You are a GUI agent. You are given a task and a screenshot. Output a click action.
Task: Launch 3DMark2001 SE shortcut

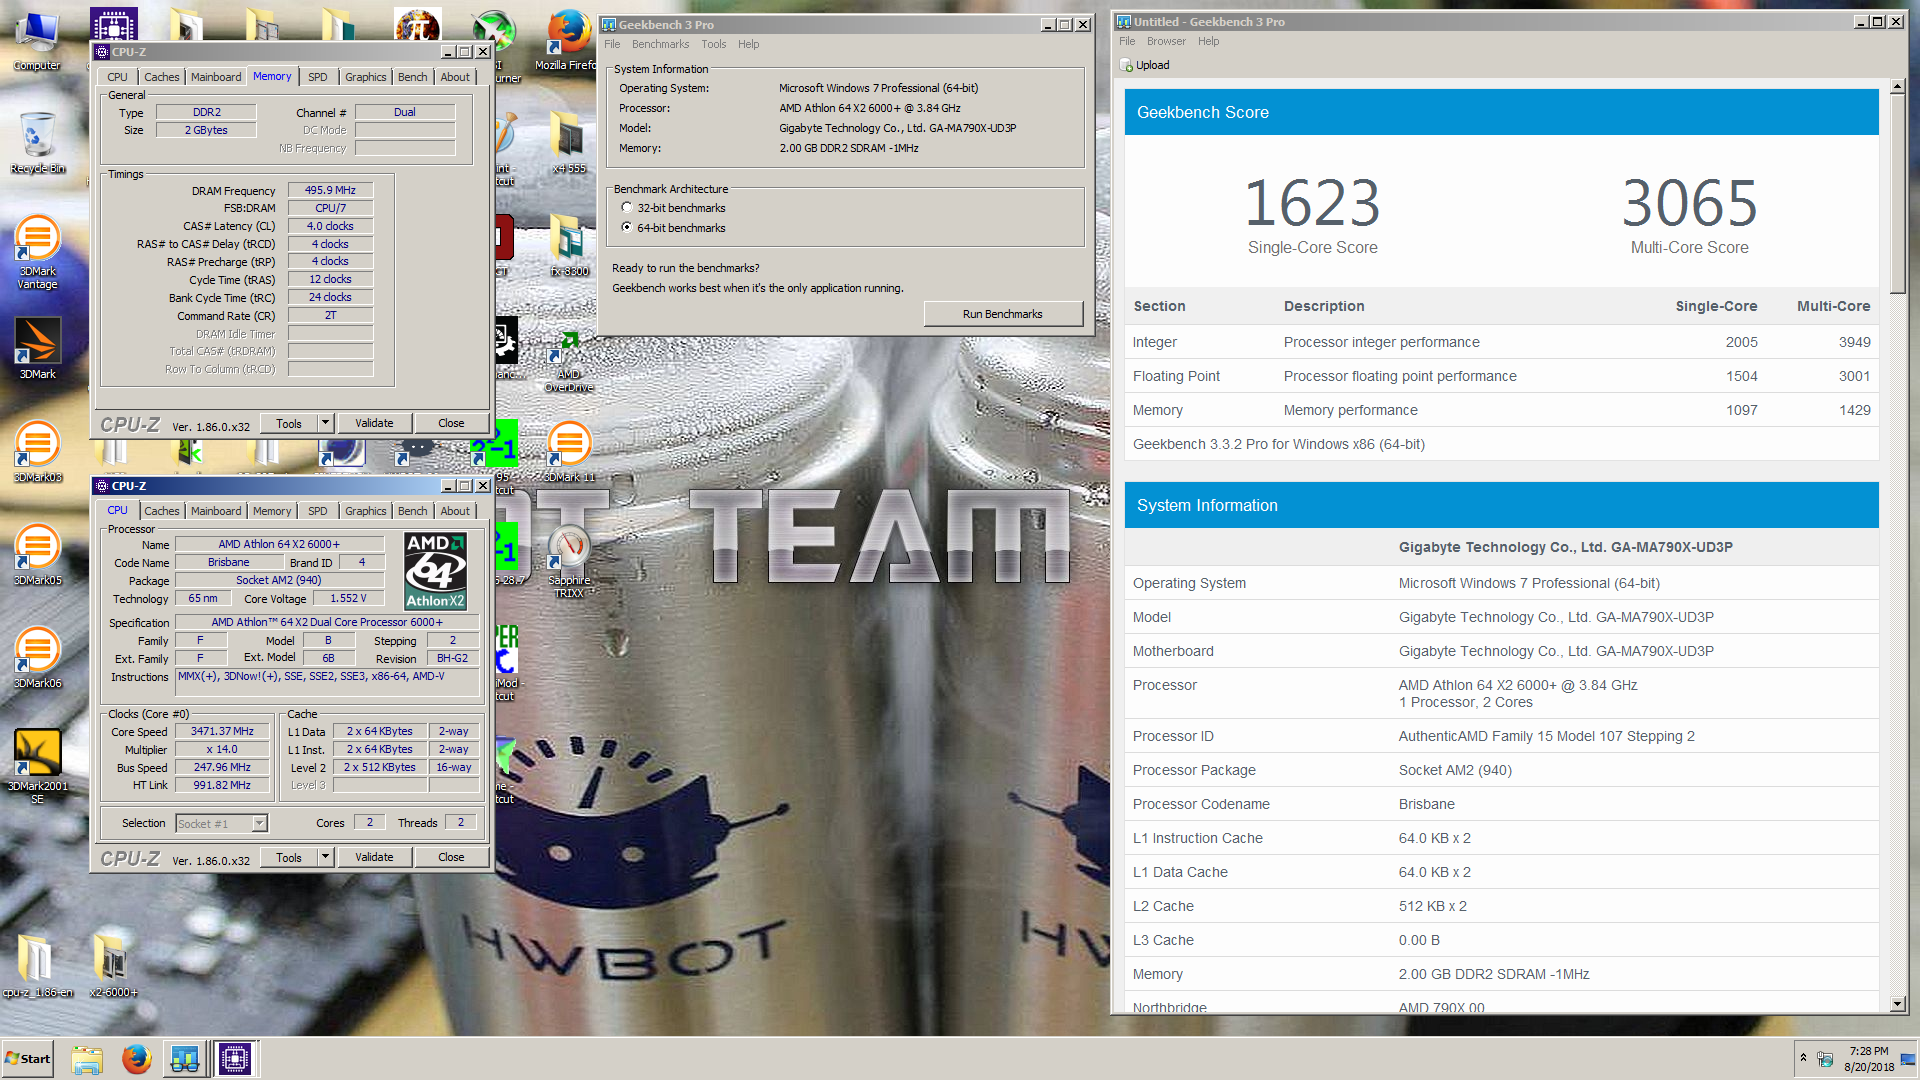pos(37,767)
